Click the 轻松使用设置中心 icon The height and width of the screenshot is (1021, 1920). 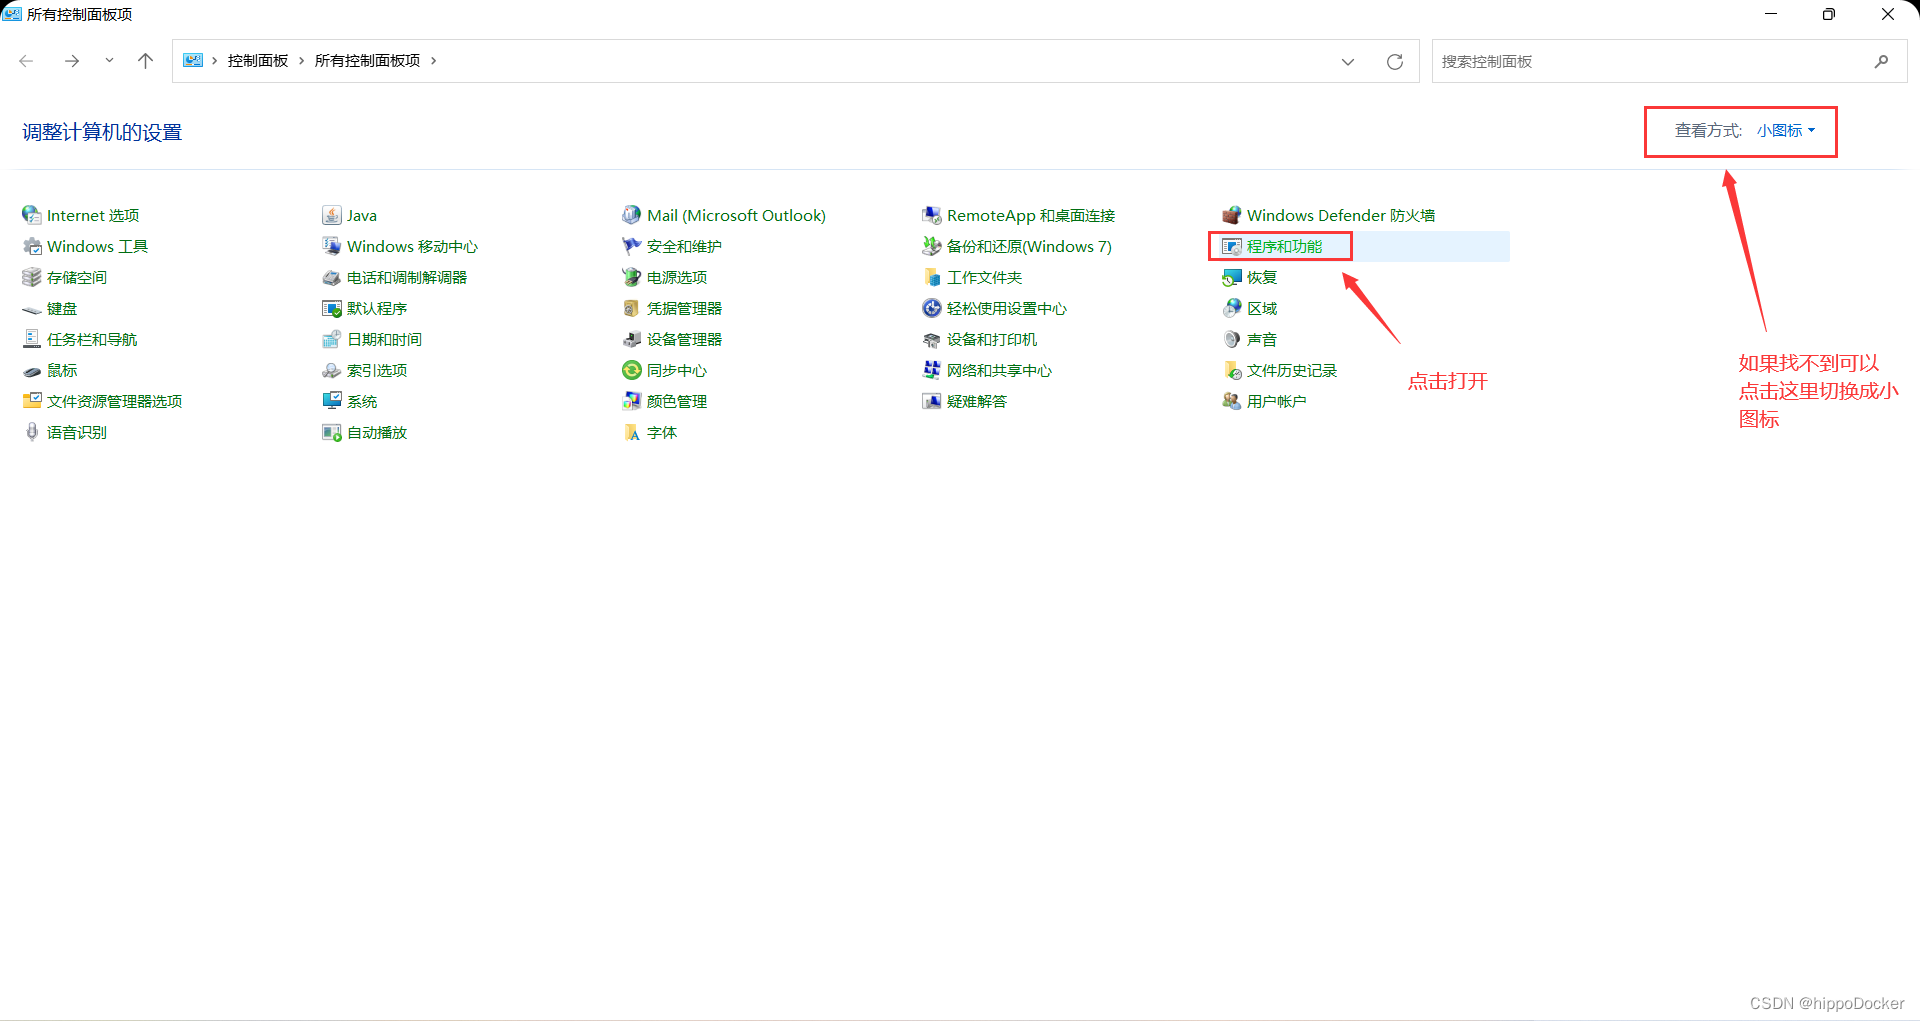pyautogui.click(x=932, y=308)
